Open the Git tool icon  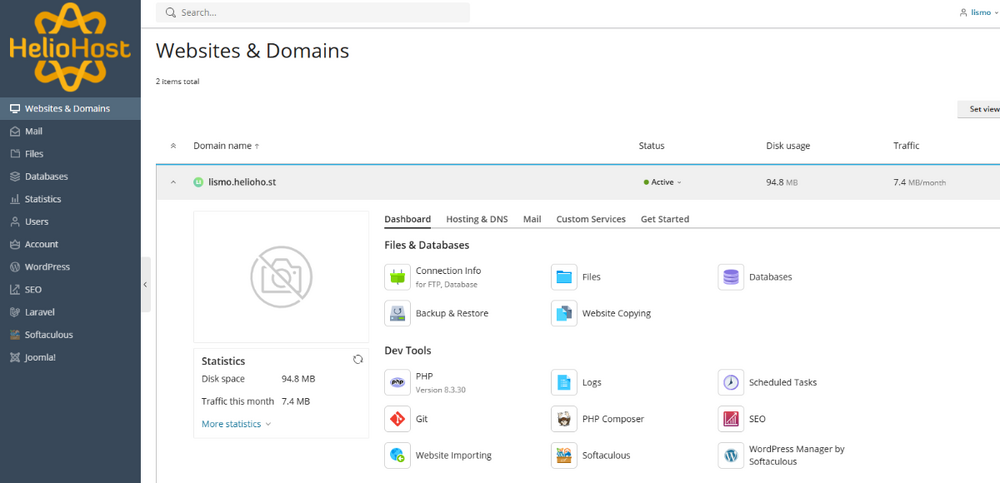coord(397,419)
